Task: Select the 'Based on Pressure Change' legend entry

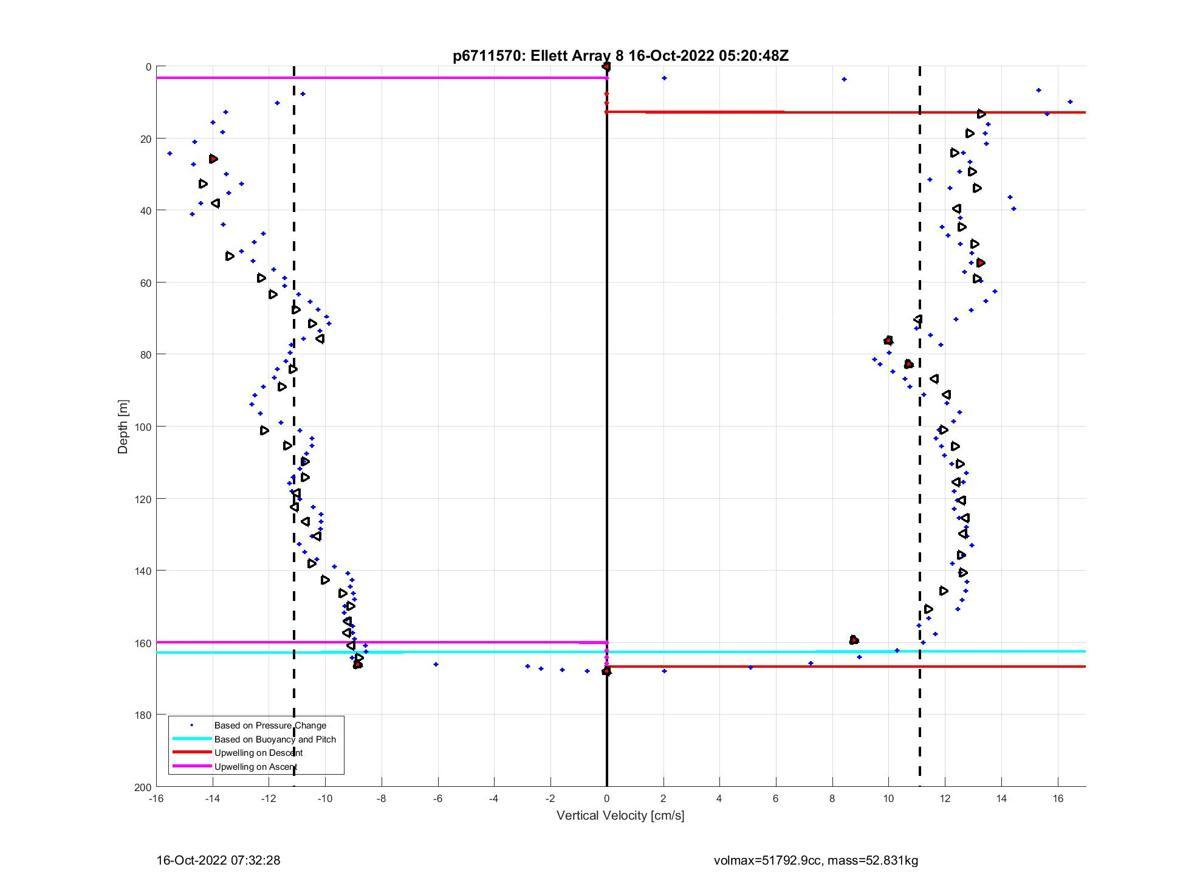Action: (270, 725)
